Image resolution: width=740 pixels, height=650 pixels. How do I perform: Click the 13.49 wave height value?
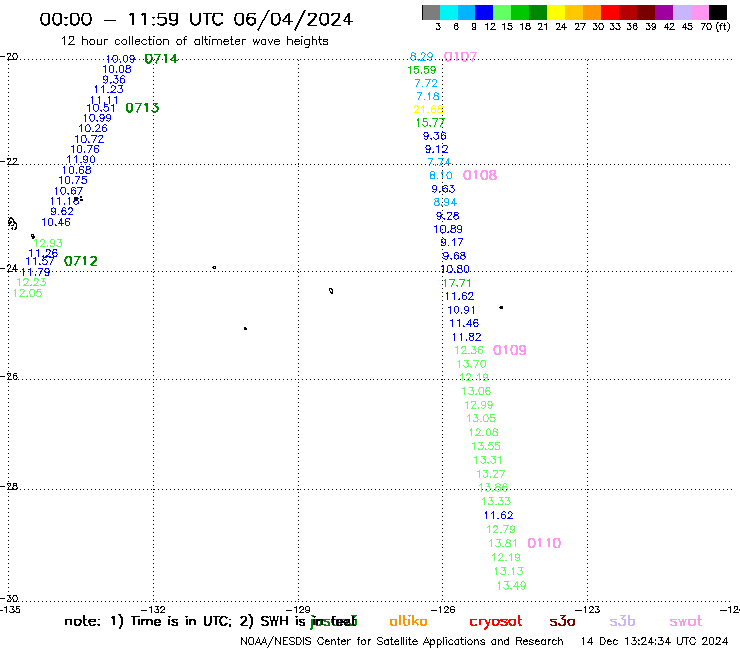512,585
